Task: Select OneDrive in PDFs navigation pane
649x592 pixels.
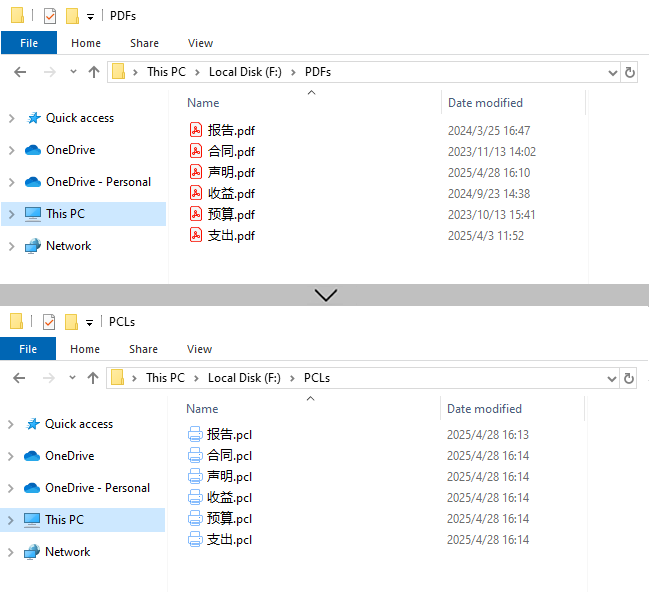Action: click(x=70, y=150)
